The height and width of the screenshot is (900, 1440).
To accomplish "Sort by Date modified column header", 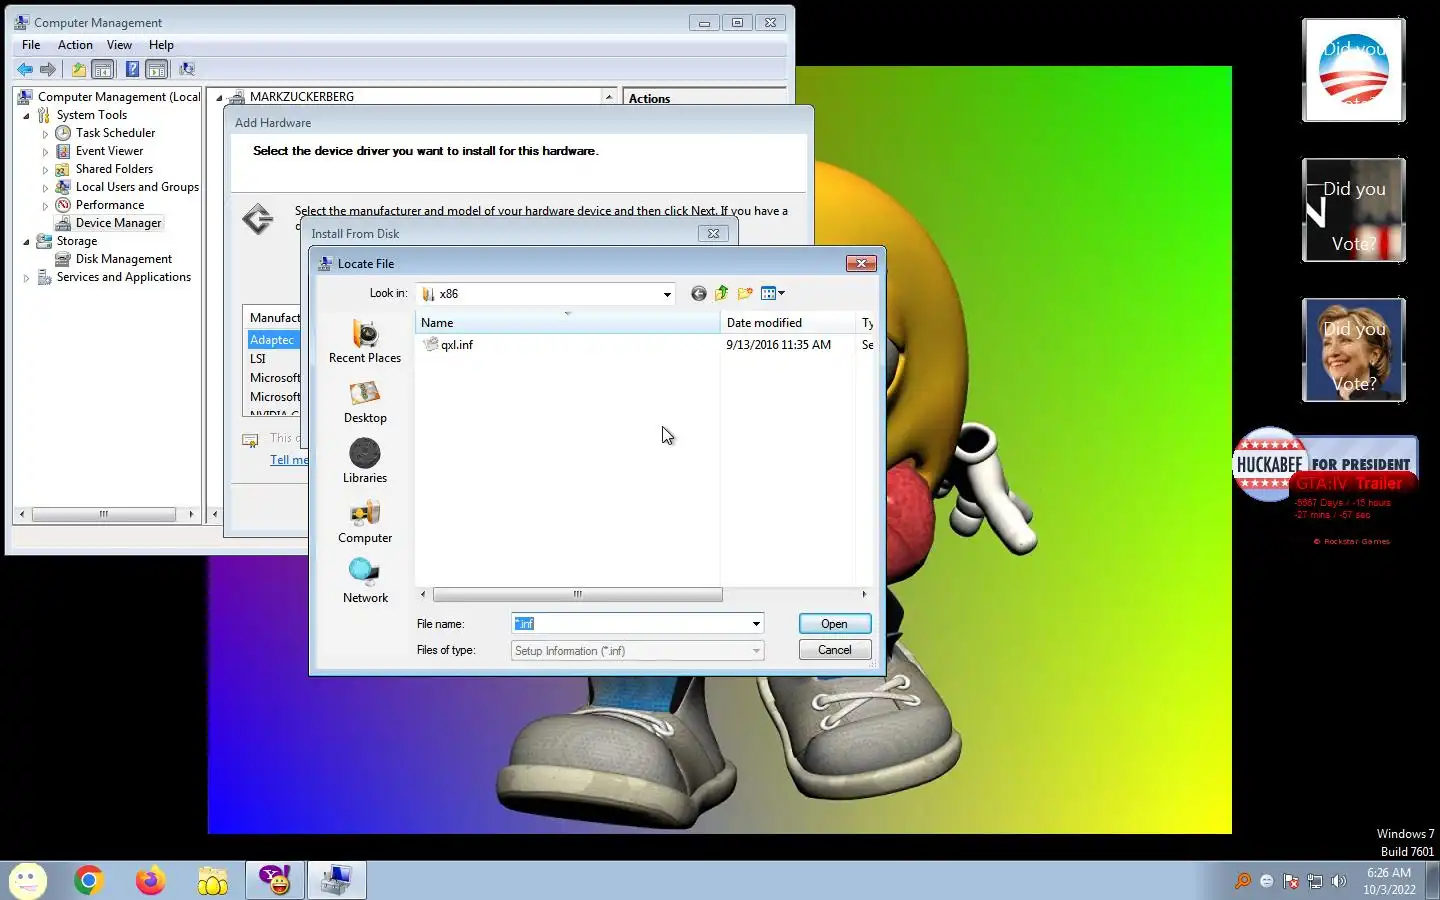I will click(788, 322).
